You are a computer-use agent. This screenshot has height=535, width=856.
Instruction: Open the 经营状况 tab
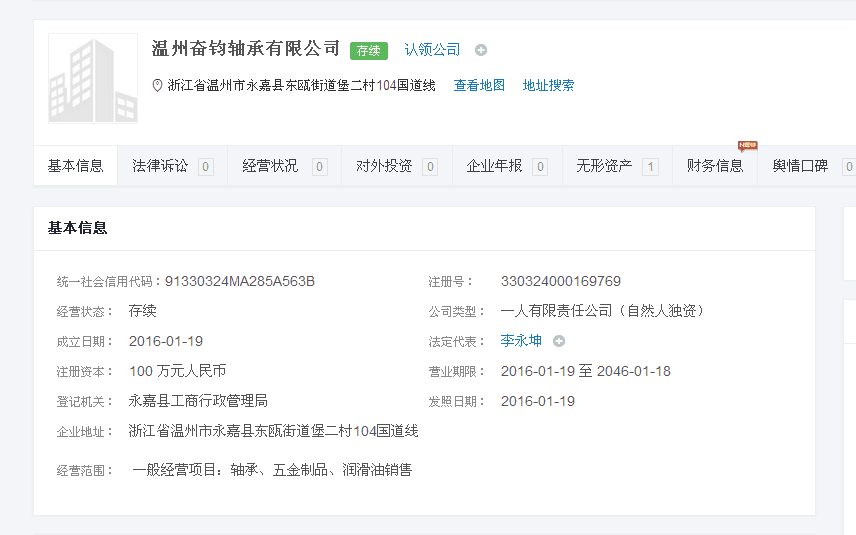click(x=284, y=166)
